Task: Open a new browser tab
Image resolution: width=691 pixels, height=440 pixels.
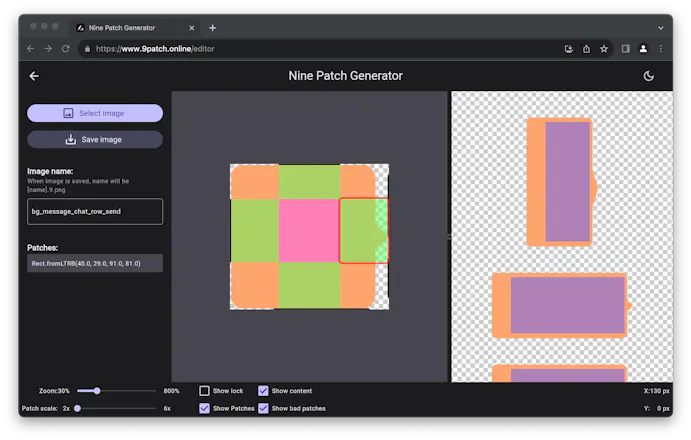Action: click(x=212, y=28)
